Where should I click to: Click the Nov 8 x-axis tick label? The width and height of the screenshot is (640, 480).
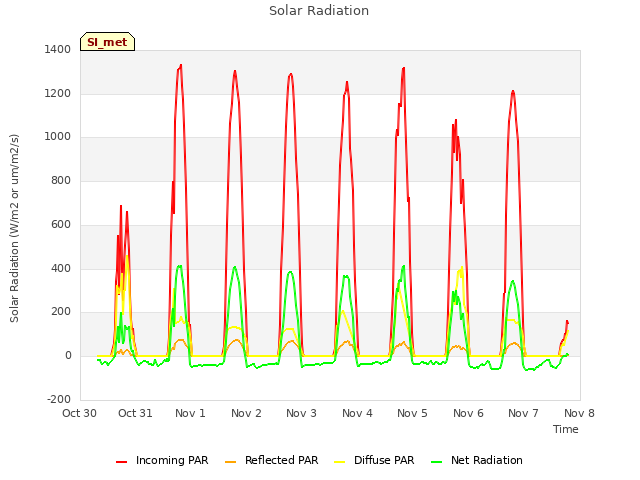(x=579, y=413)
